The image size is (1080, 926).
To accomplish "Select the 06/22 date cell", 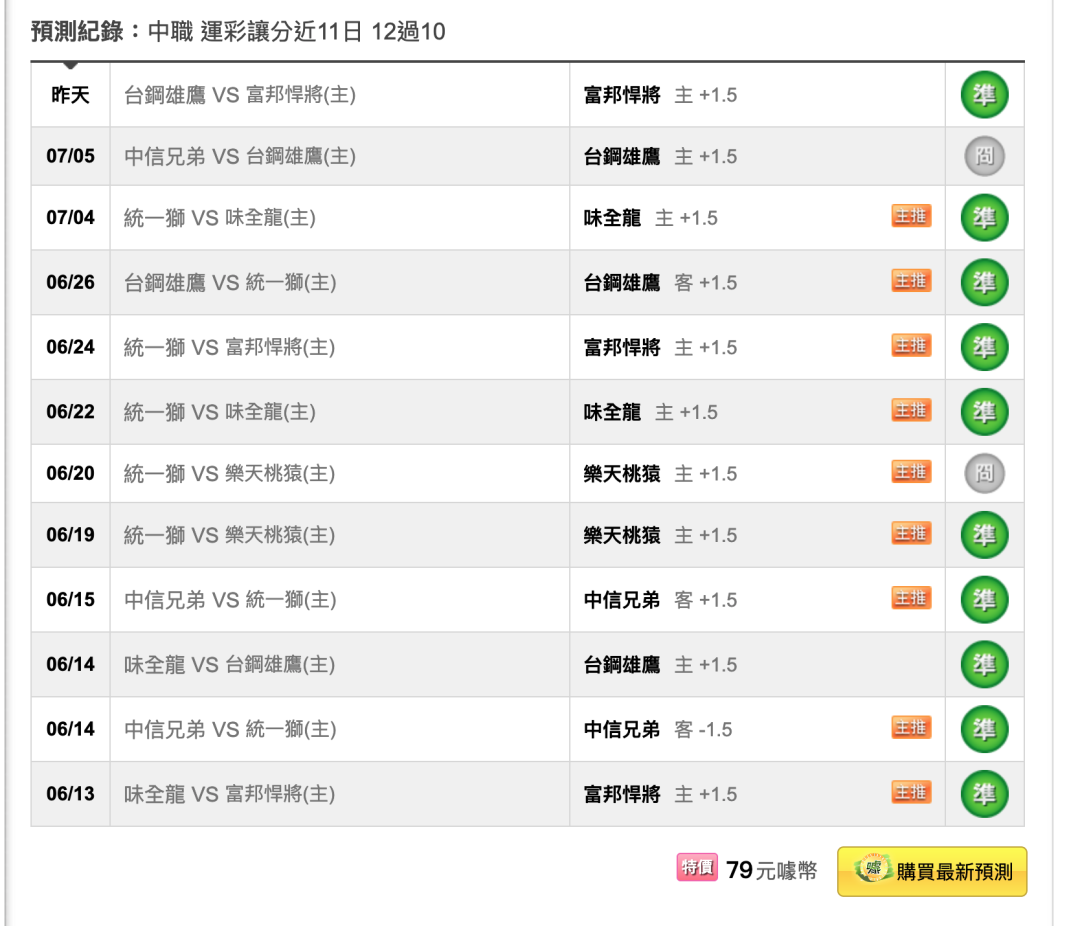I will [70, 412].
